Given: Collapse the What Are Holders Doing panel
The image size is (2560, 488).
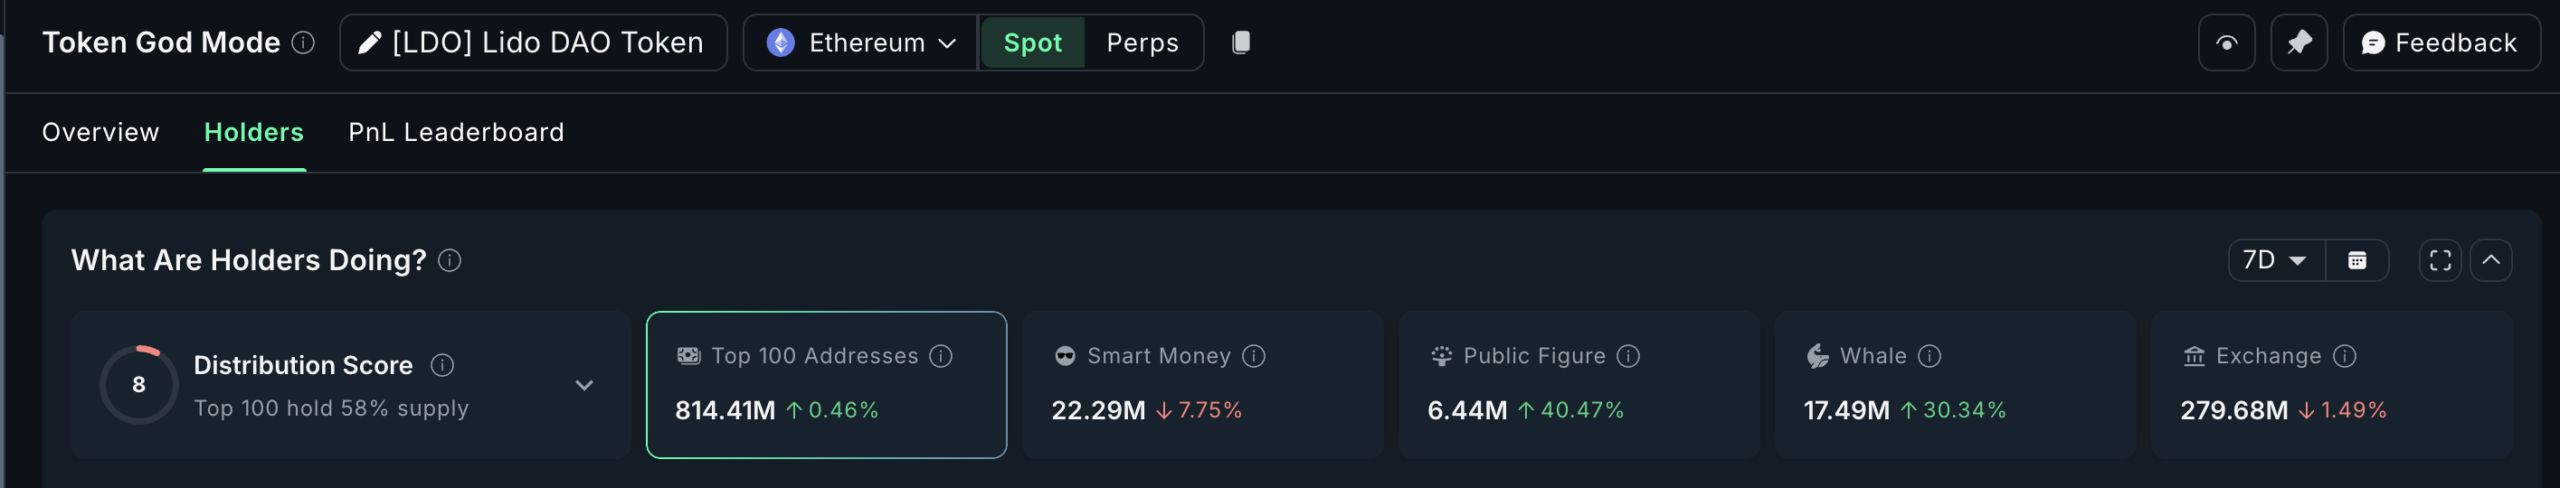Looking at the screenshot, I should [2491, 261].
